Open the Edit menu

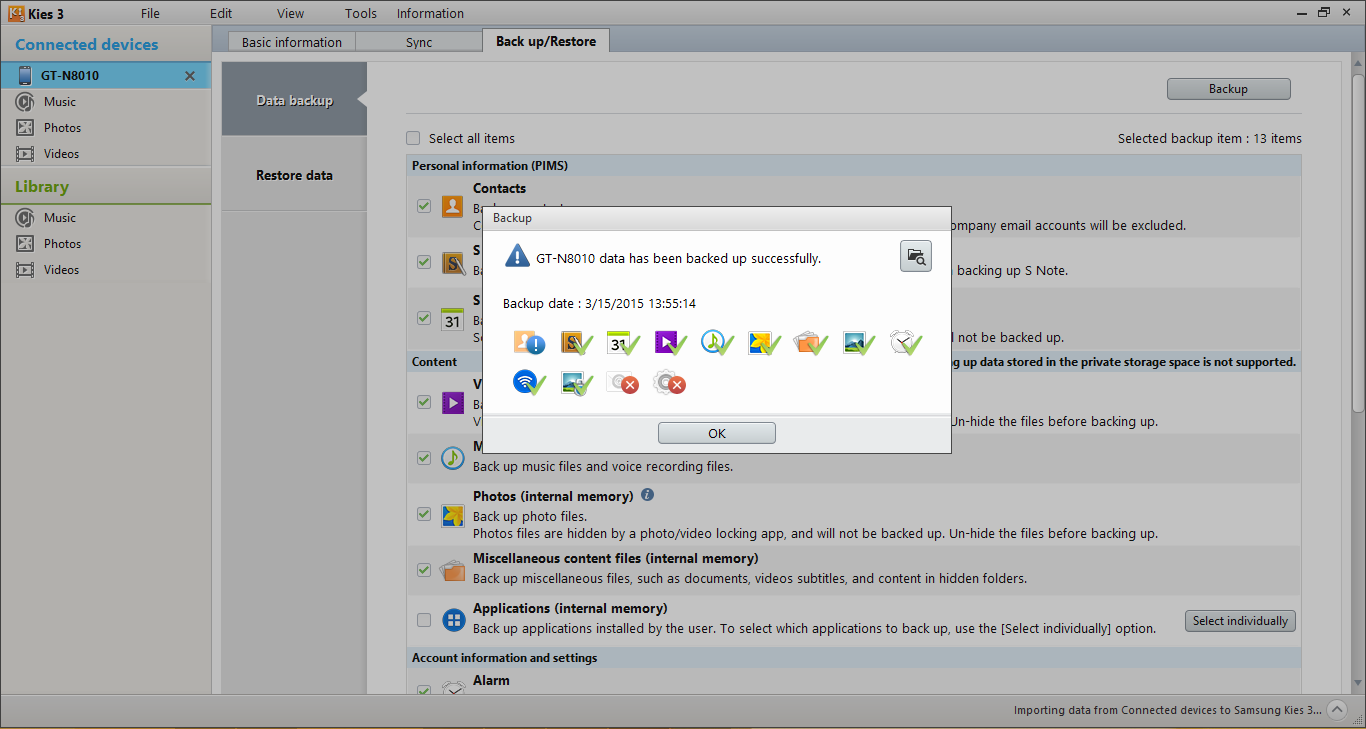click(x=221, y=13)
